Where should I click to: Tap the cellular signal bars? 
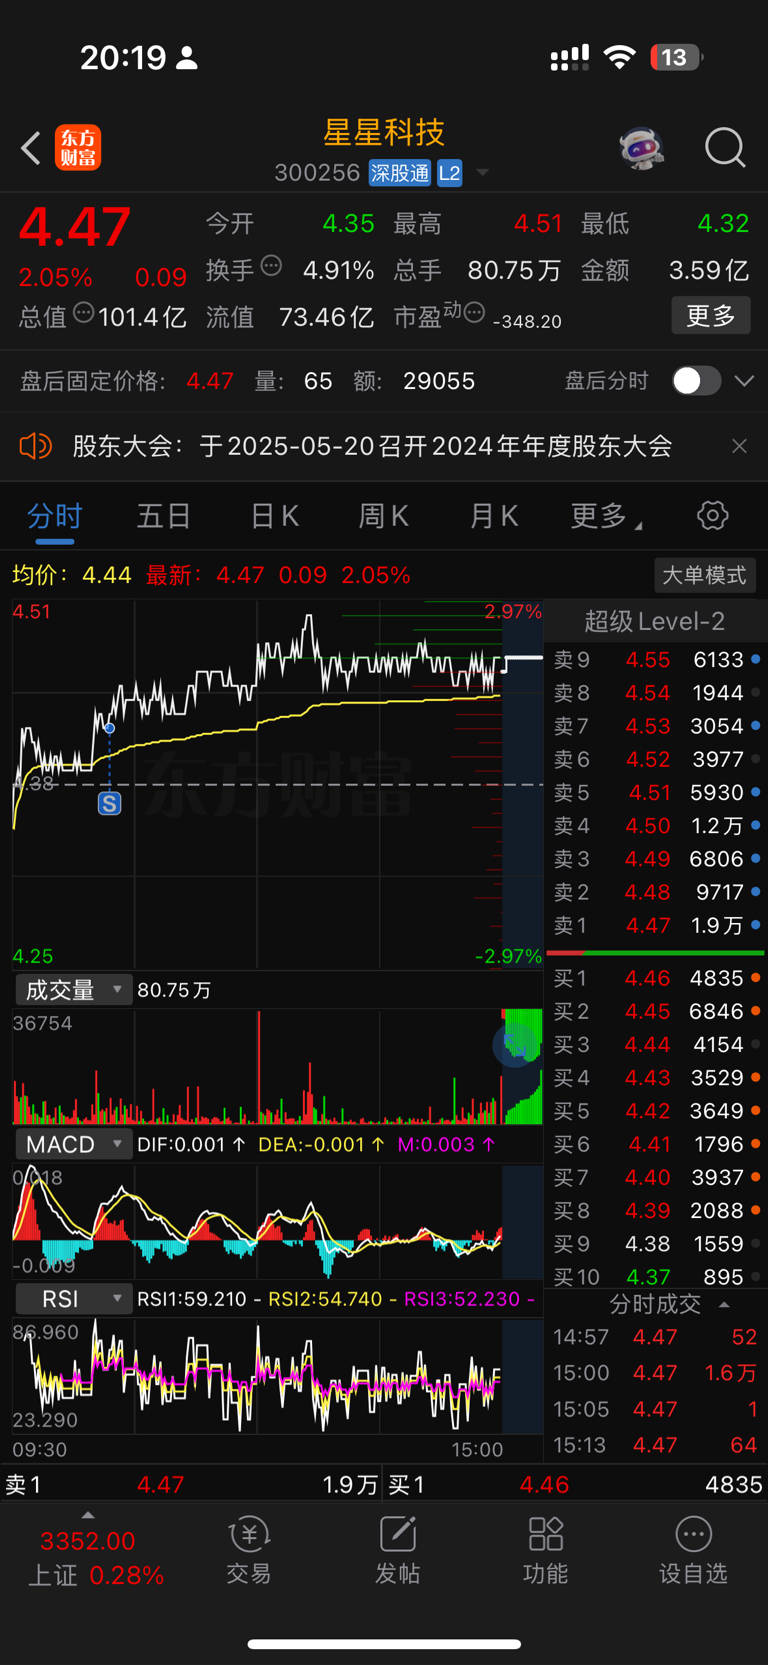click(x=570, y=58)
